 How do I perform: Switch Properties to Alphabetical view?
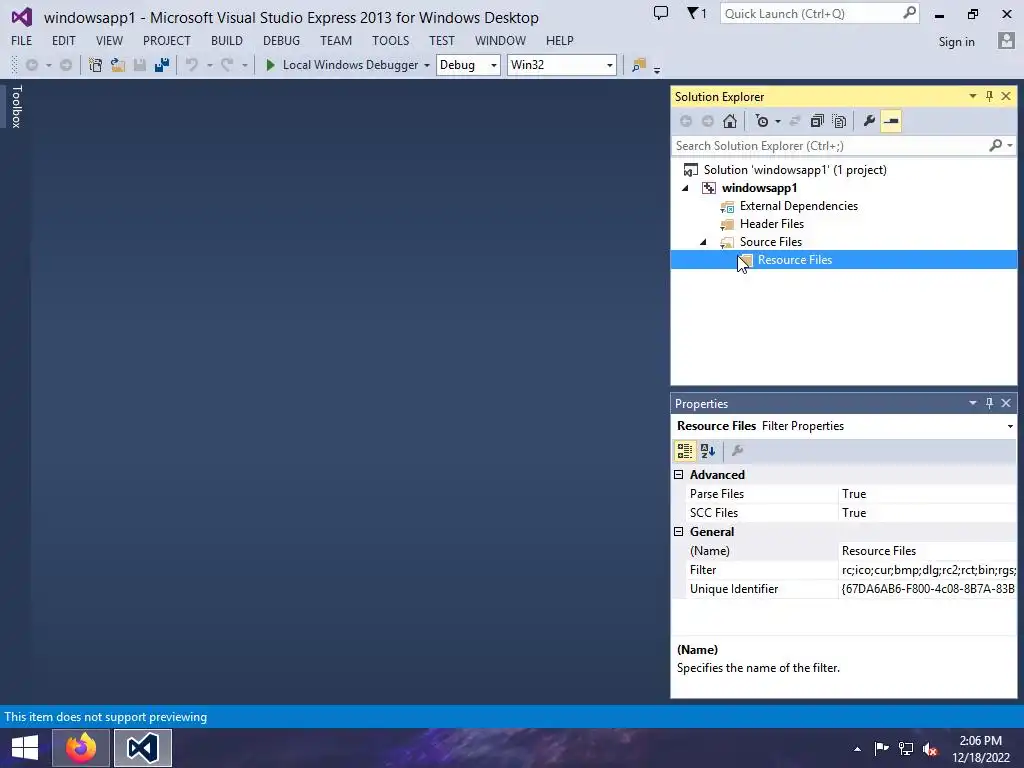(x=708, y=451)
